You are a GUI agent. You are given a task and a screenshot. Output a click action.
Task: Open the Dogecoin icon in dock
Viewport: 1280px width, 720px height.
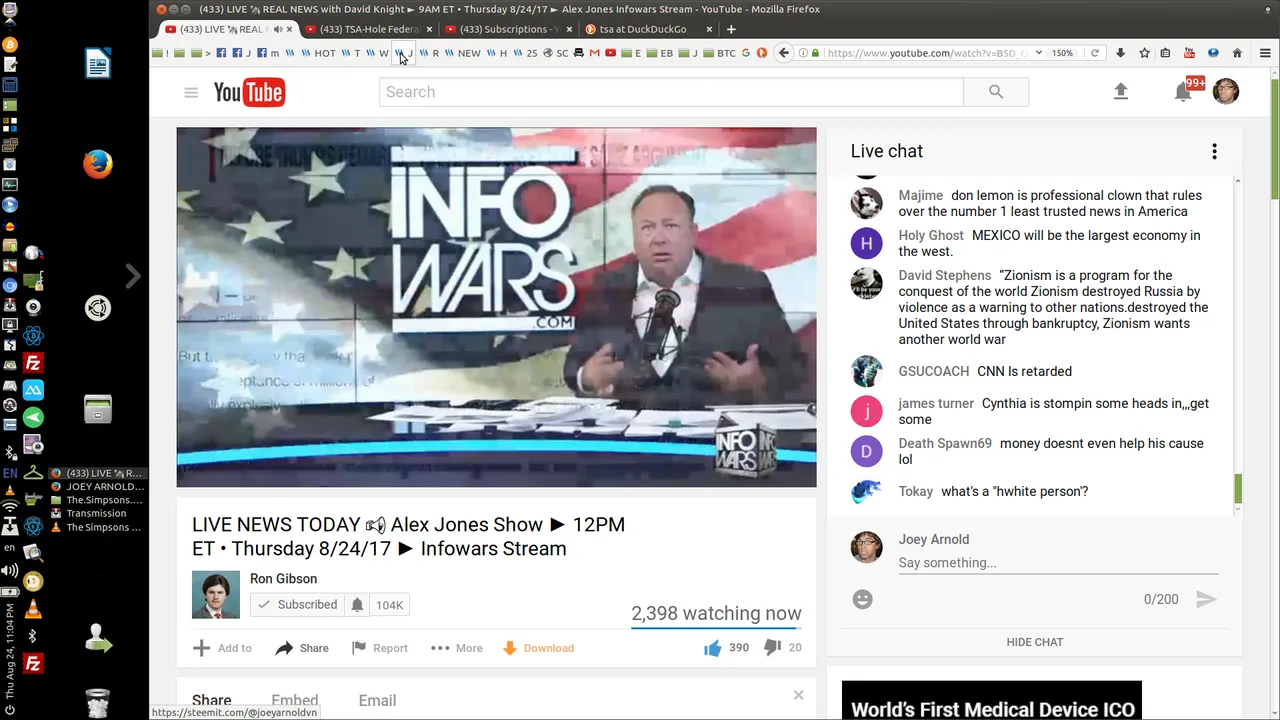[33, 581]
